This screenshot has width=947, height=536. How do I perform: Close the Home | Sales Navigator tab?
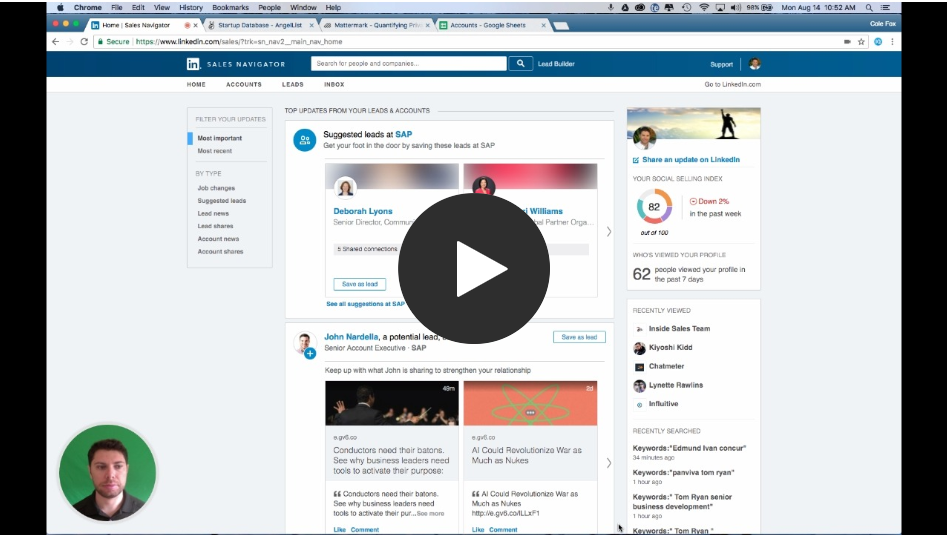tap(196, 25)
